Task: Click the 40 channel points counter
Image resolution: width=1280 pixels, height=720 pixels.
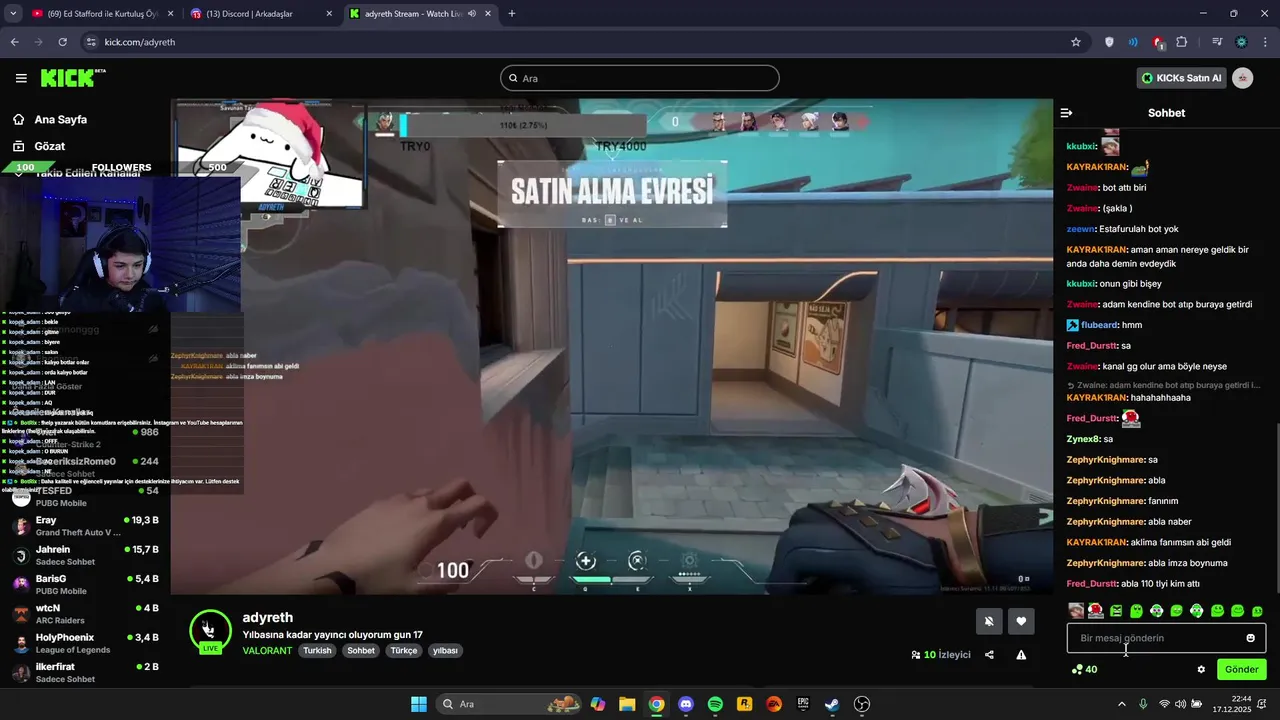Action: tap(1084, 669)
